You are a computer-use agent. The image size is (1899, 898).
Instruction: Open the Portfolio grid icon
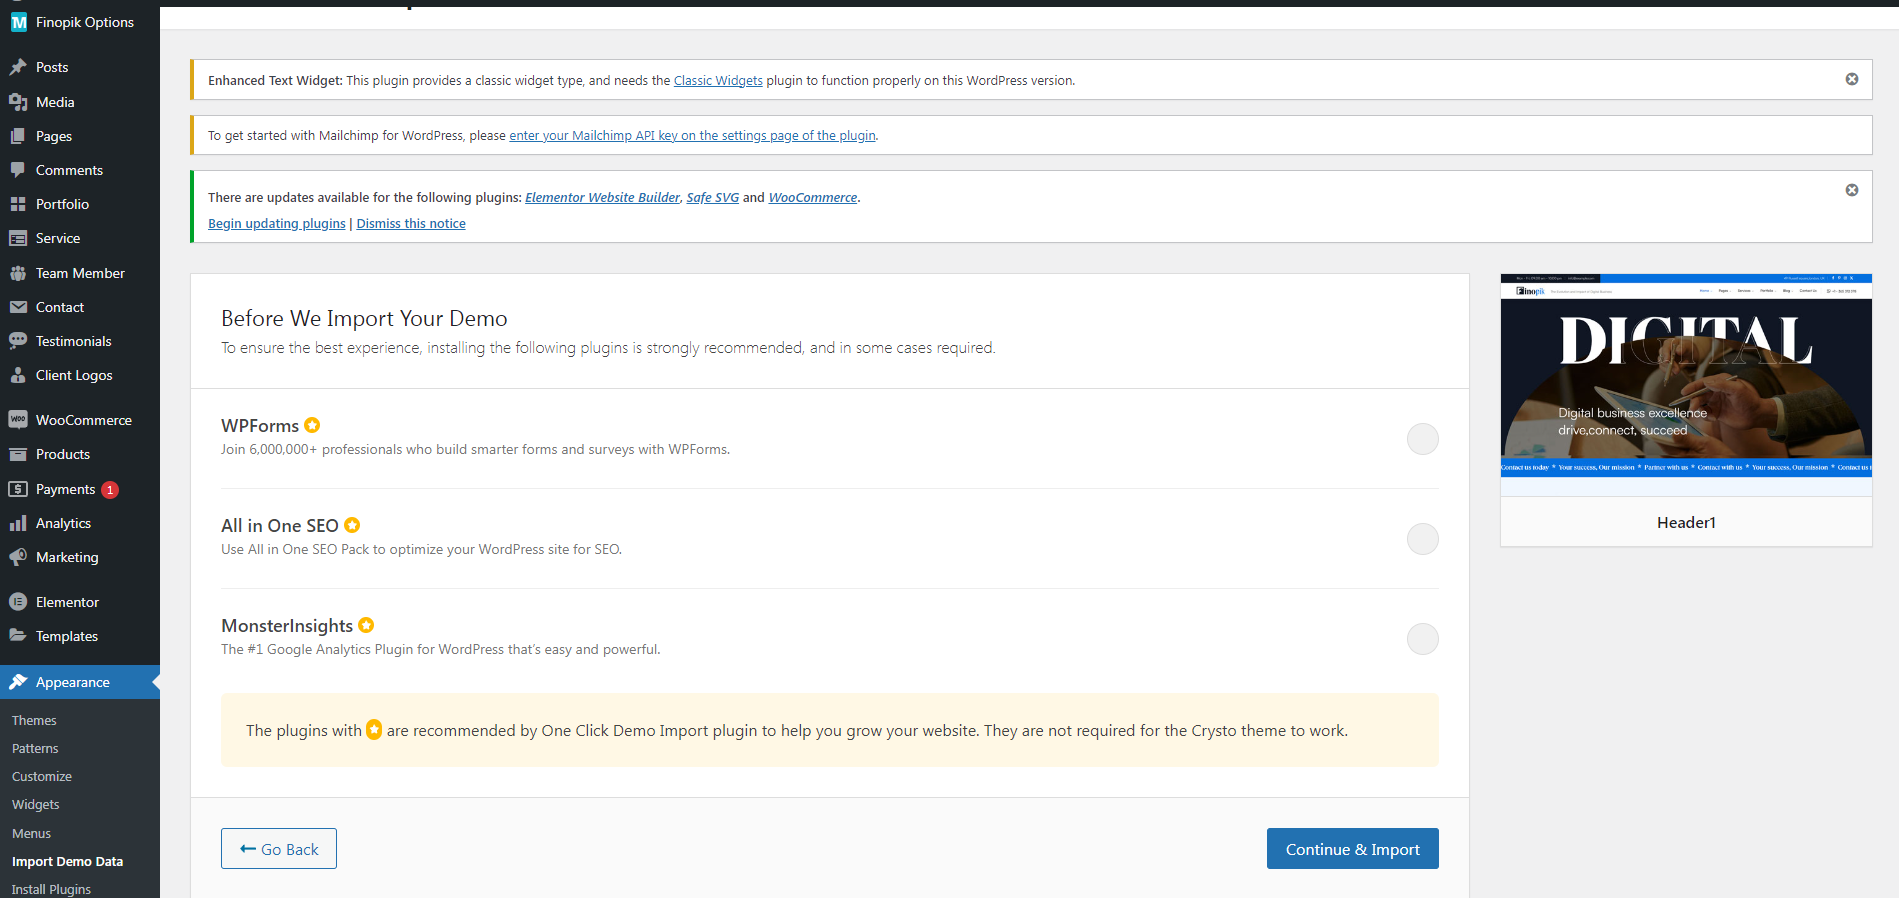click(x=18, y=204)
